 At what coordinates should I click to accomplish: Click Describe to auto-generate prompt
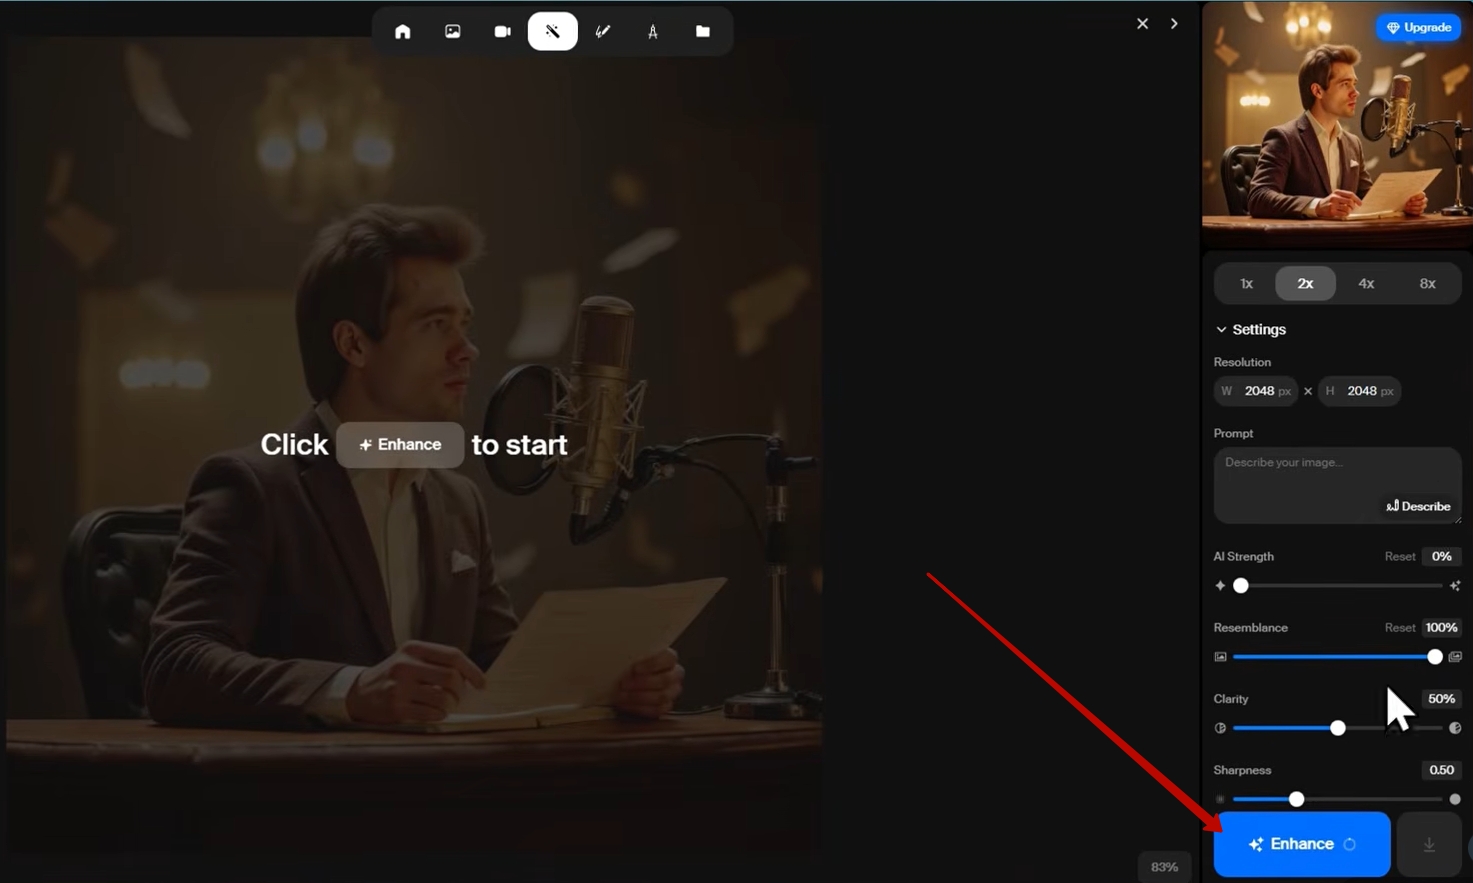(x=1418, y=507)
